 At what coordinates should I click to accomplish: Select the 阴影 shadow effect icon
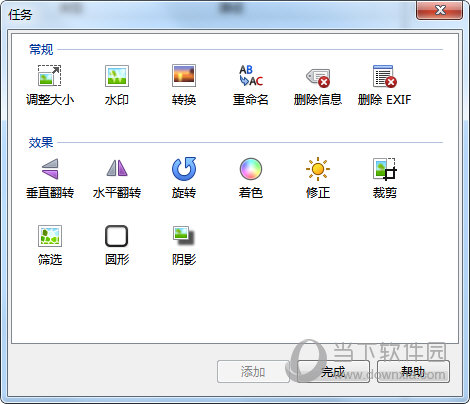click(184, 235)
